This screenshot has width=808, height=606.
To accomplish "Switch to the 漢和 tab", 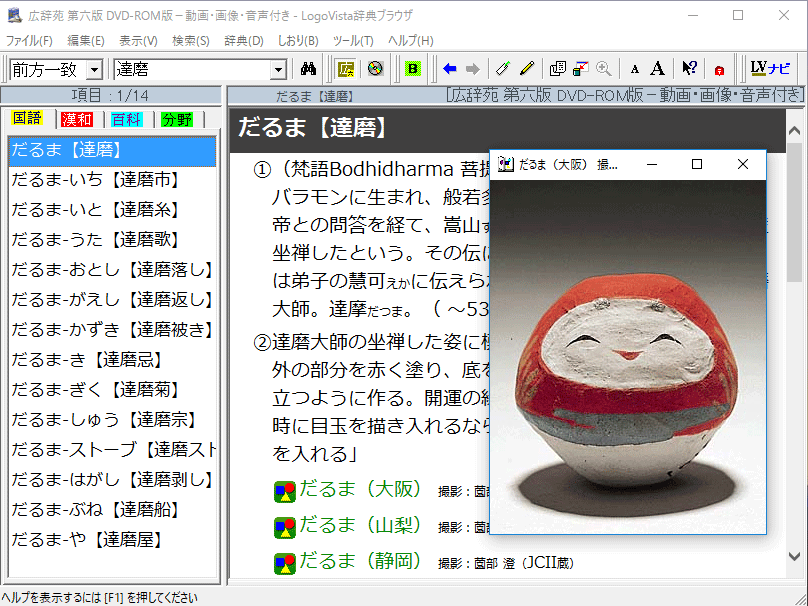I will 77,120.
